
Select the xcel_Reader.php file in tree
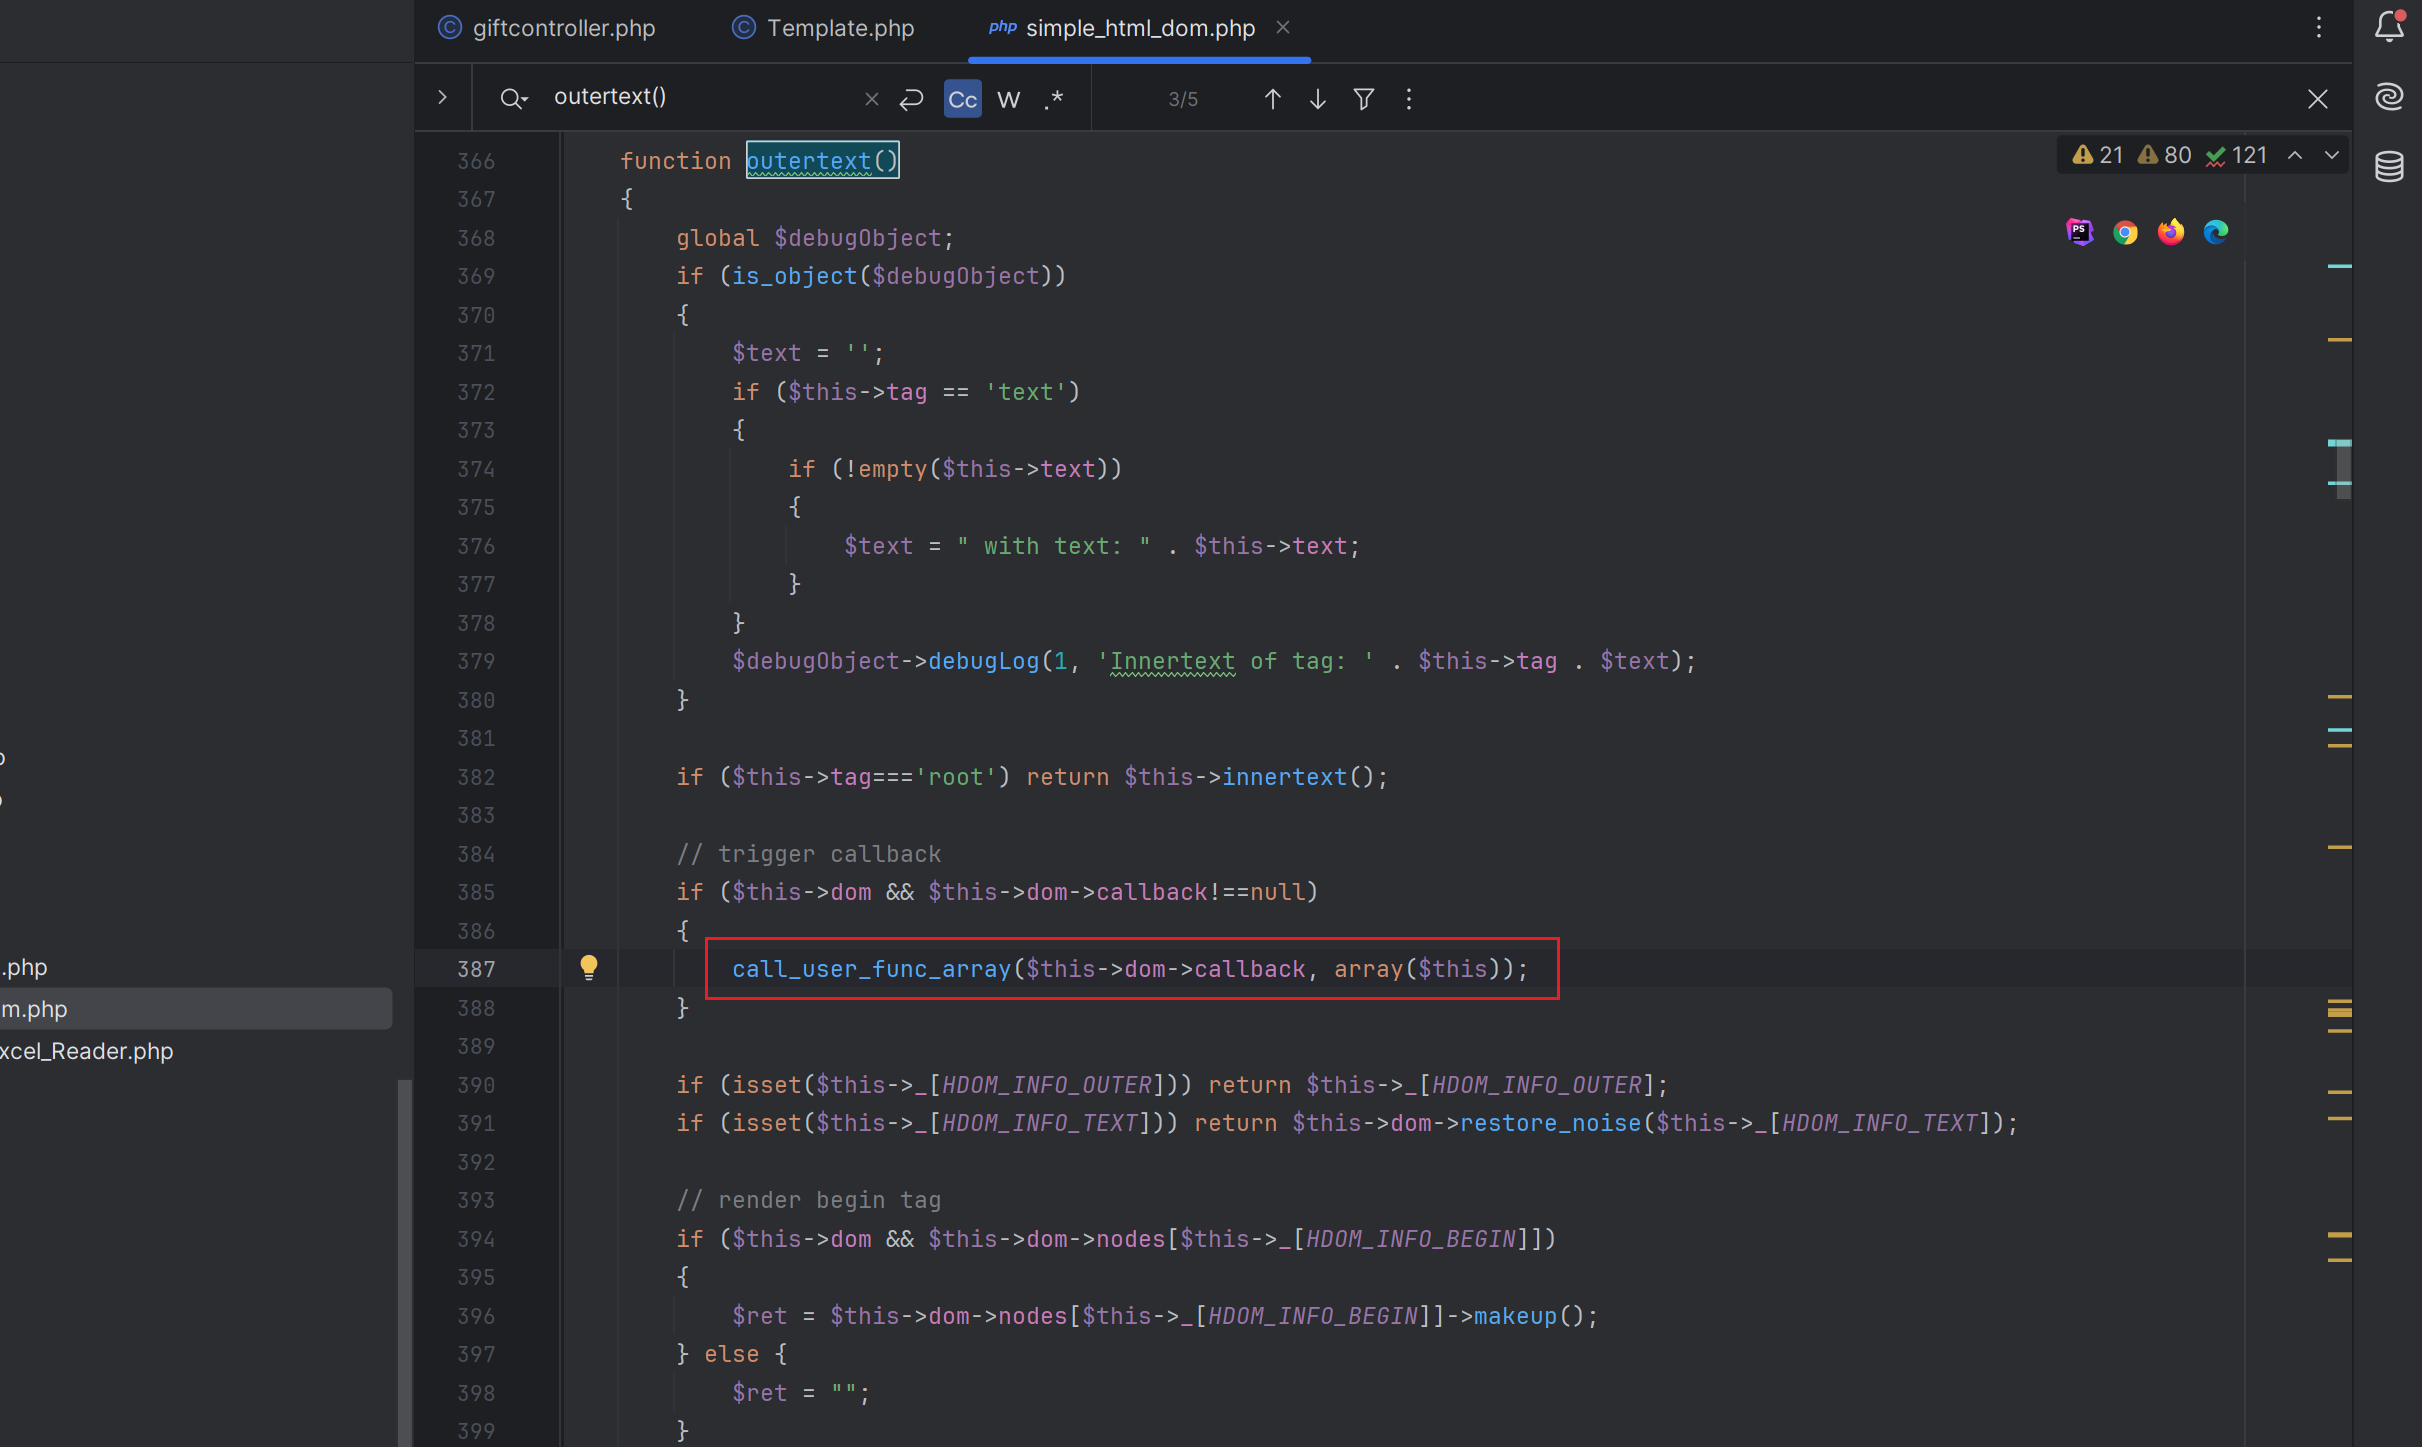pos(87,1051)
